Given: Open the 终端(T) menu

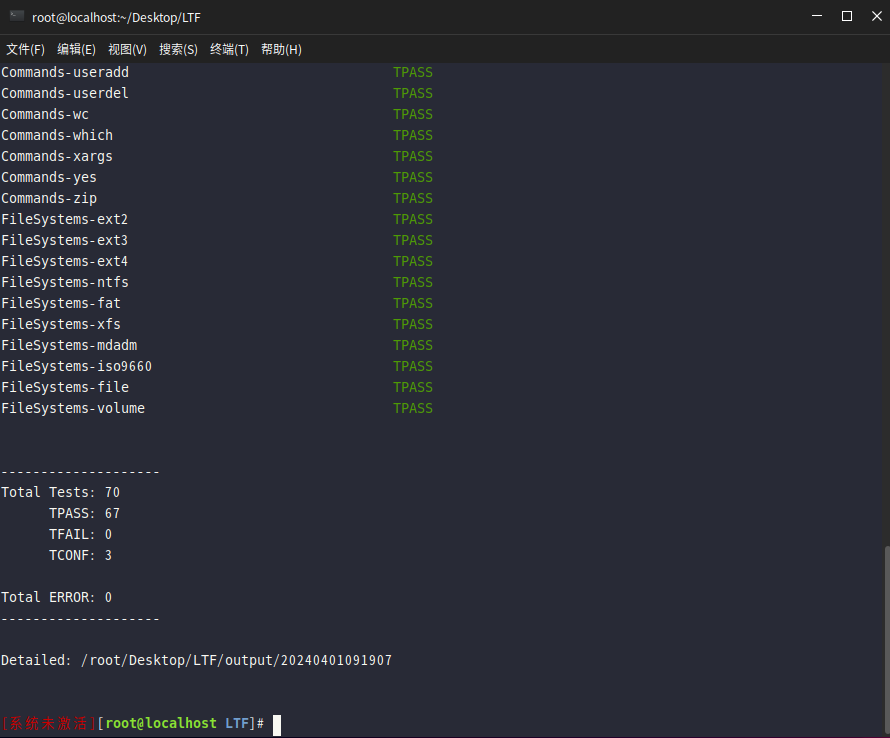Looking at the screenshot, I should point(229,49).
